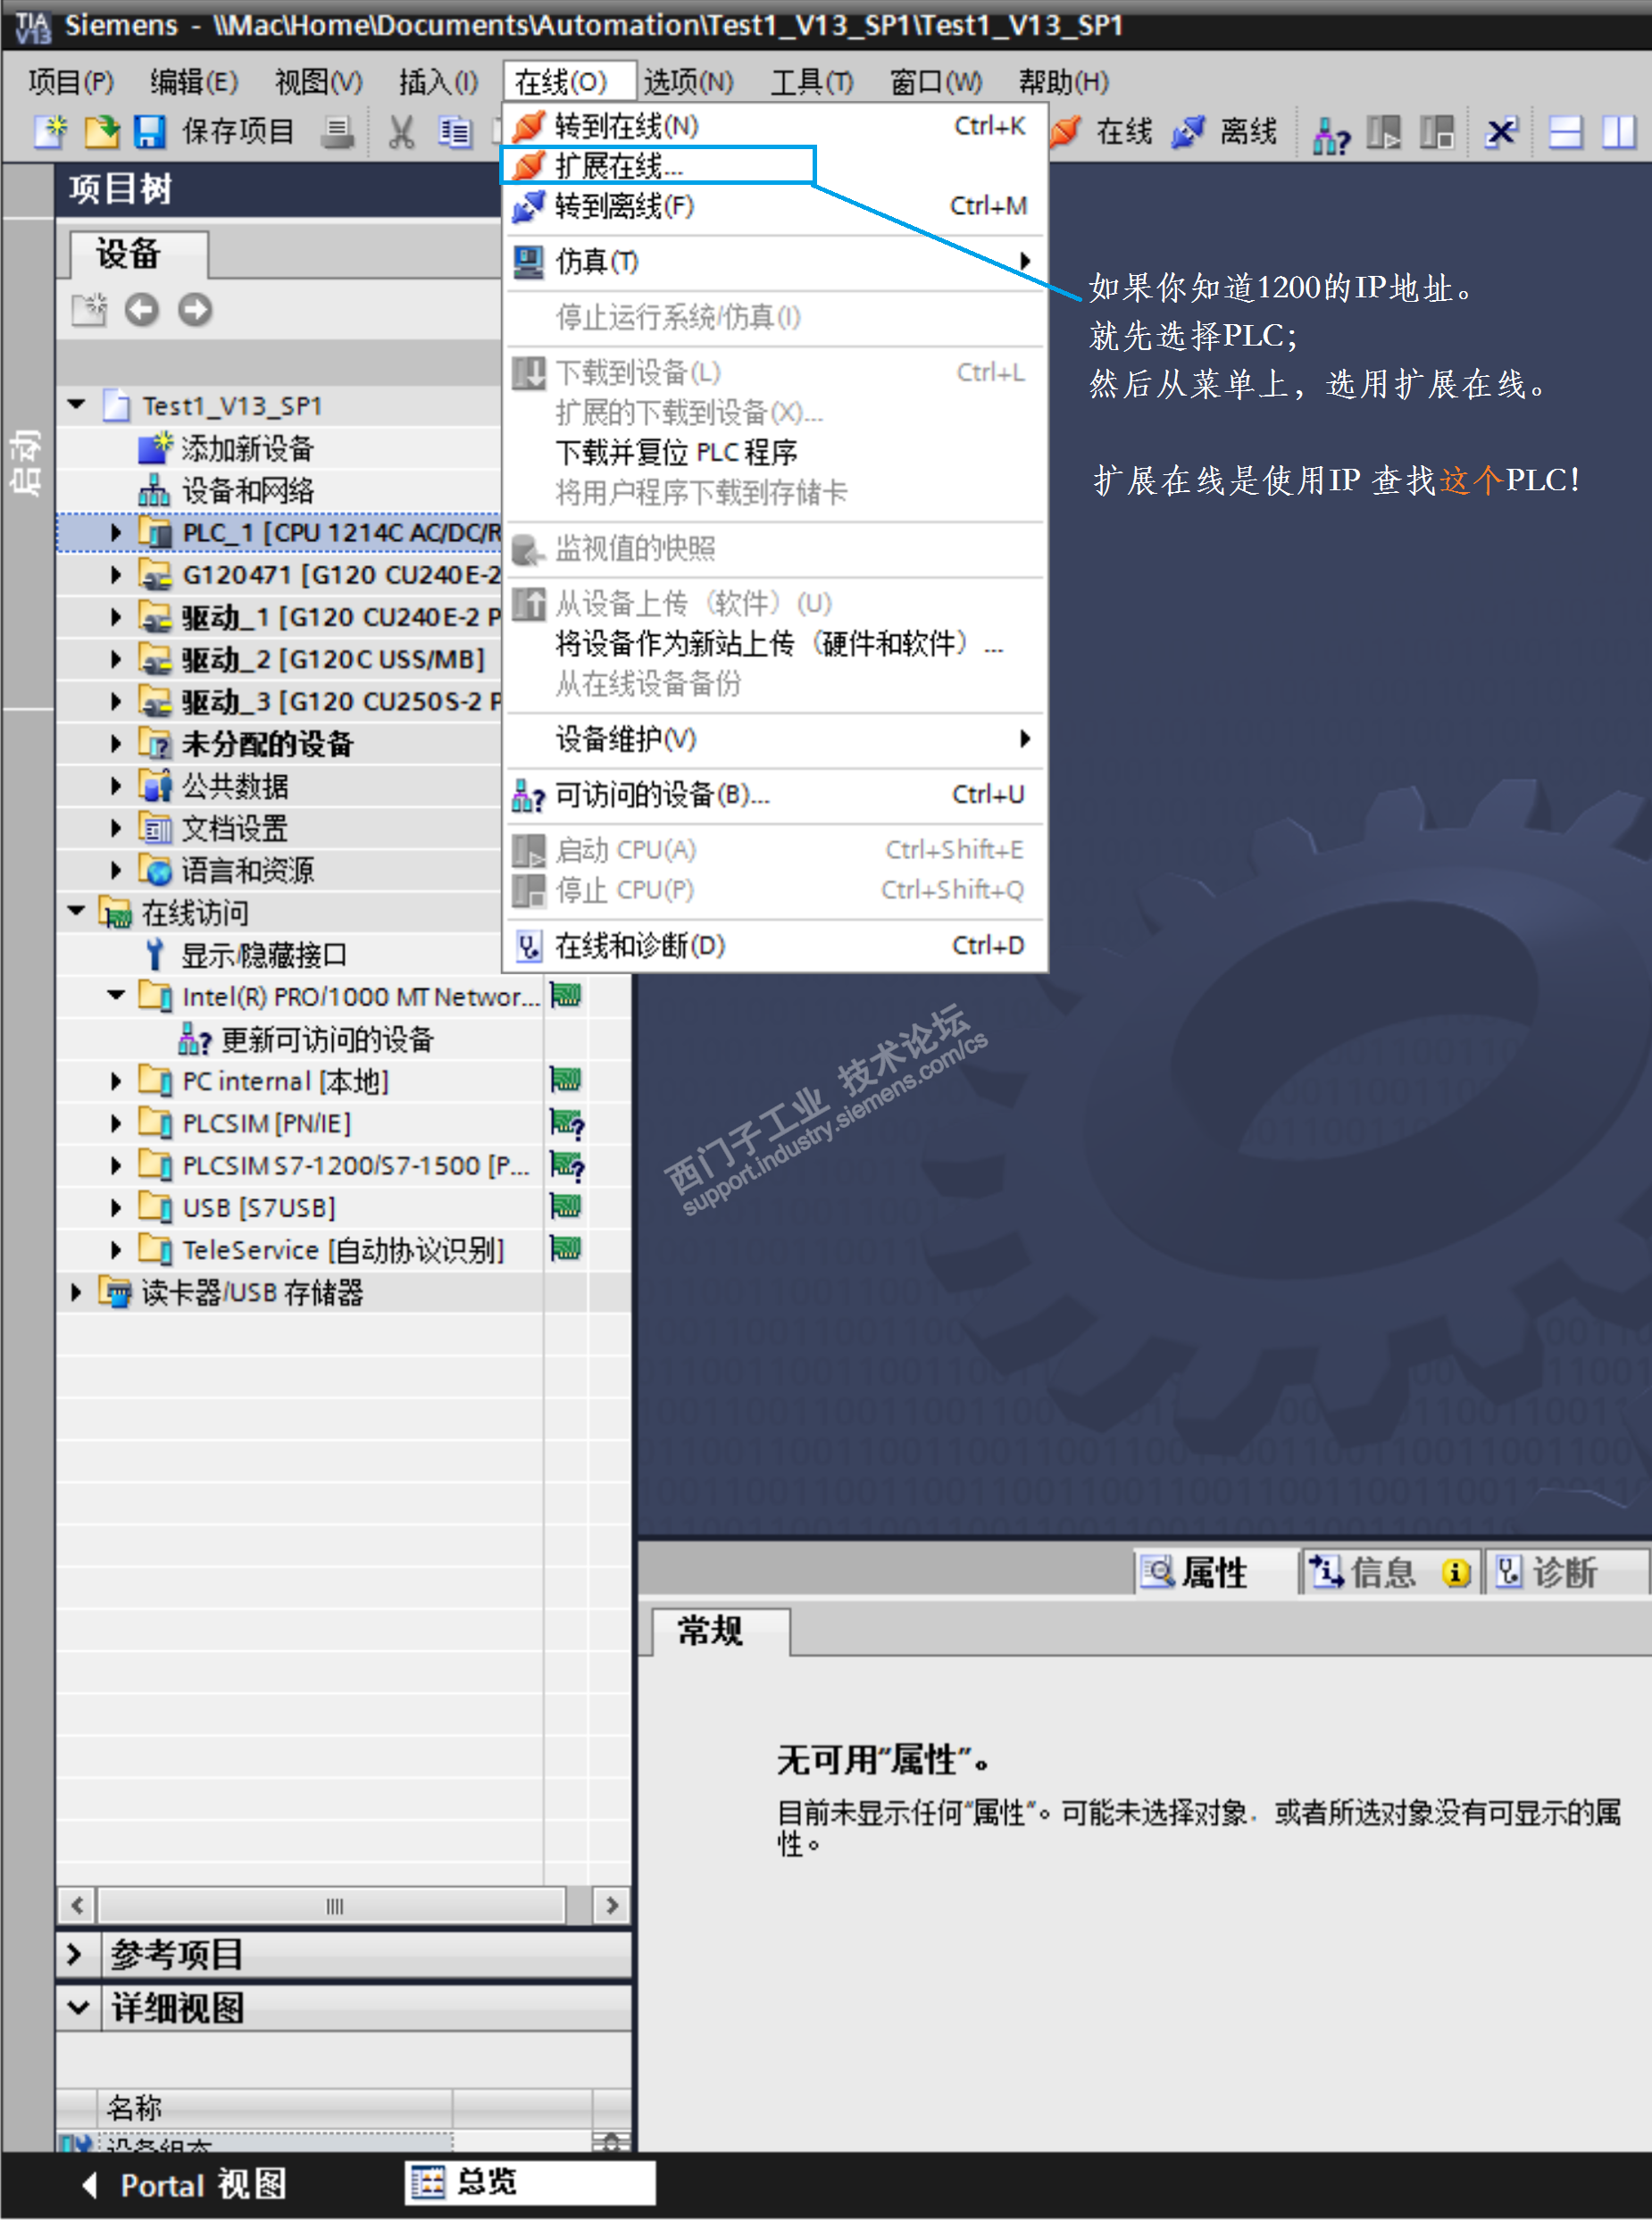Click the forward arrow in project tree

(195, 310)
